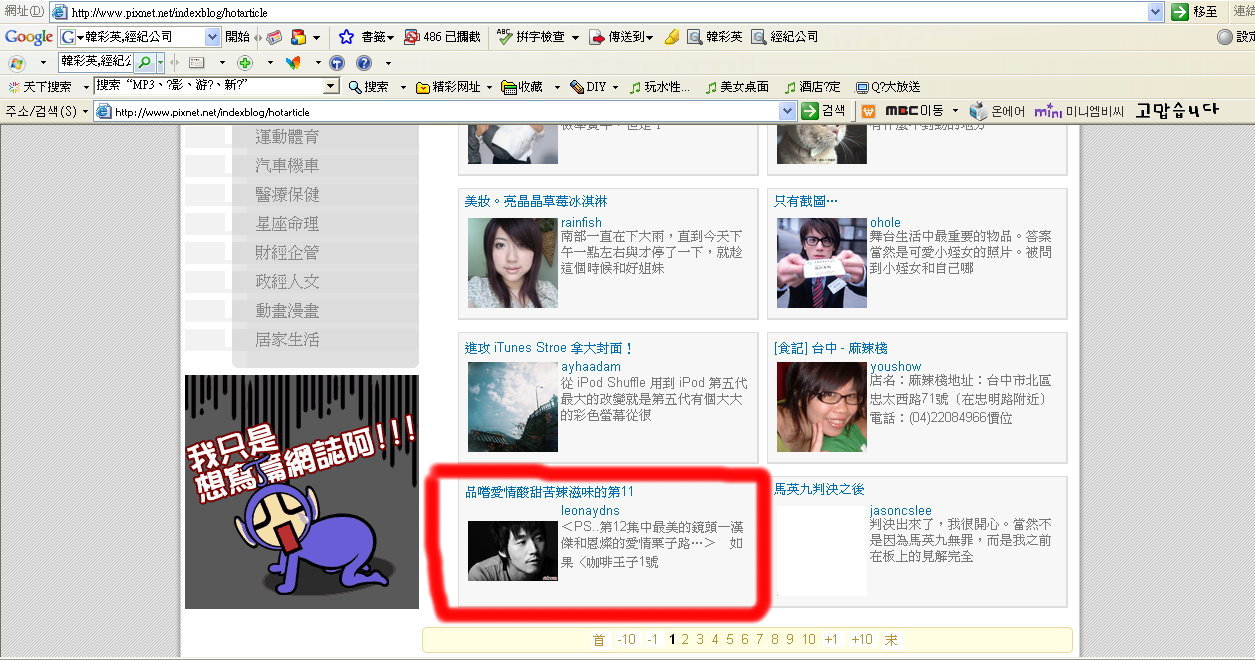Click the orange won icon on MBC toolbar
Screen dimensions: 1255x660
pos(868,111)
